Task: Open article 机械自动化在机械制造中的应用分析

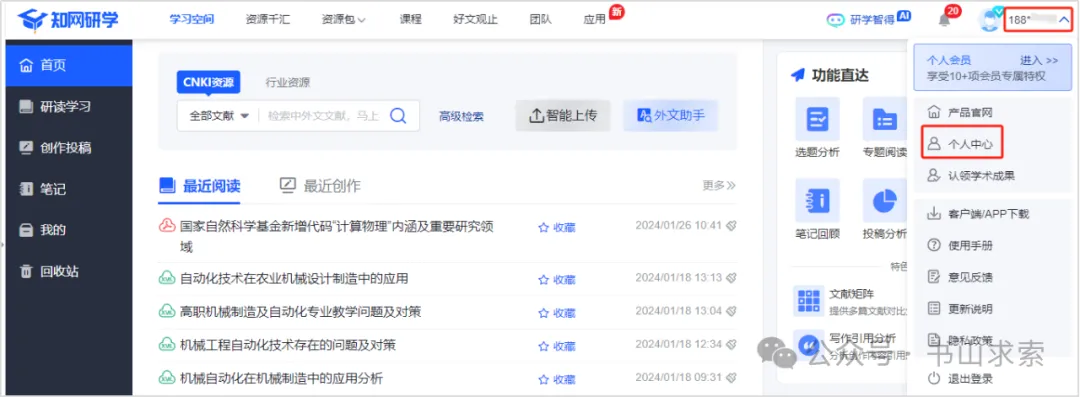Action: [x=282, y=378]
